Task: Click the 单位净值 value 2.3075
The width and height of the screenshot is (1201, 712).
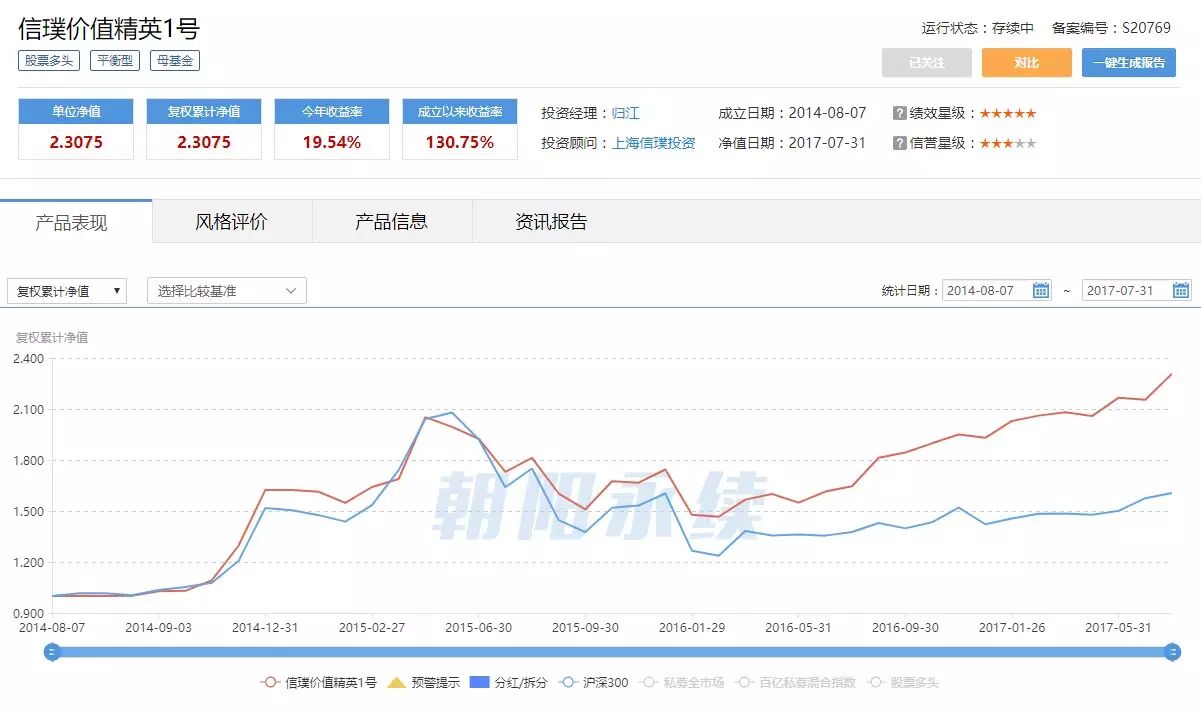Action: point(76,142)
